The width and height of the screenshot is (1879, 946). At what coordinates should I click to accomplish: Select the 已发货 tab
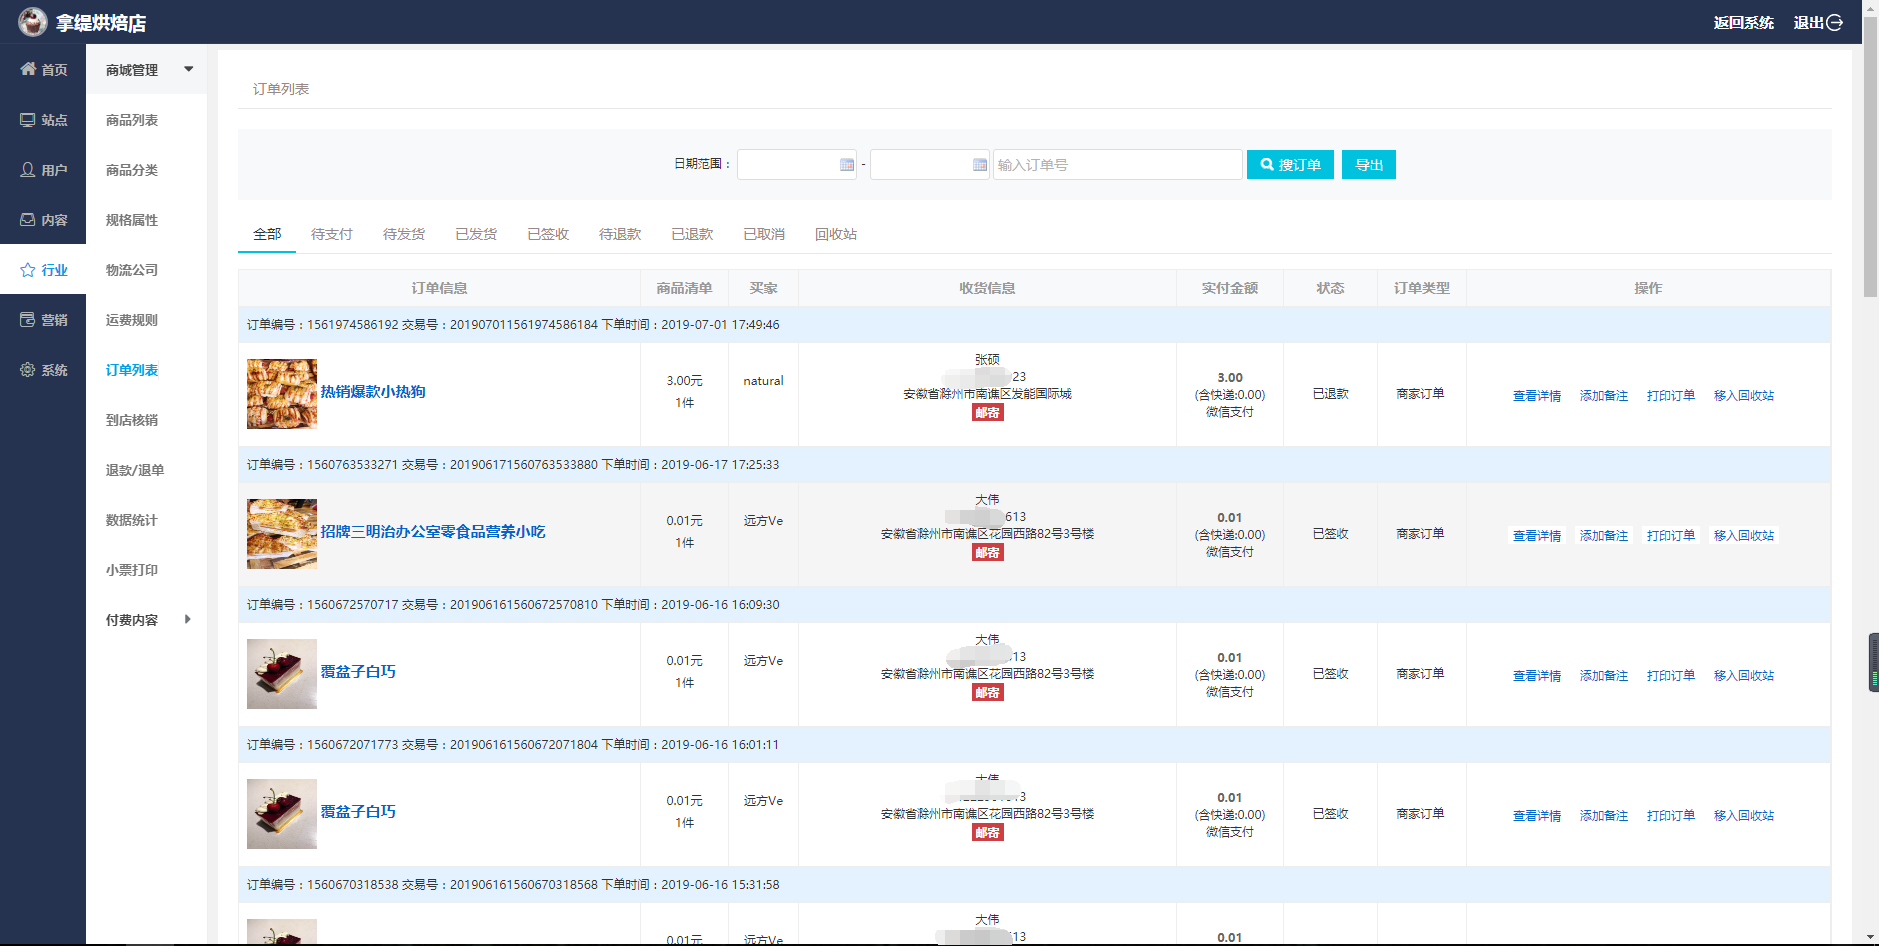point(476,234)
